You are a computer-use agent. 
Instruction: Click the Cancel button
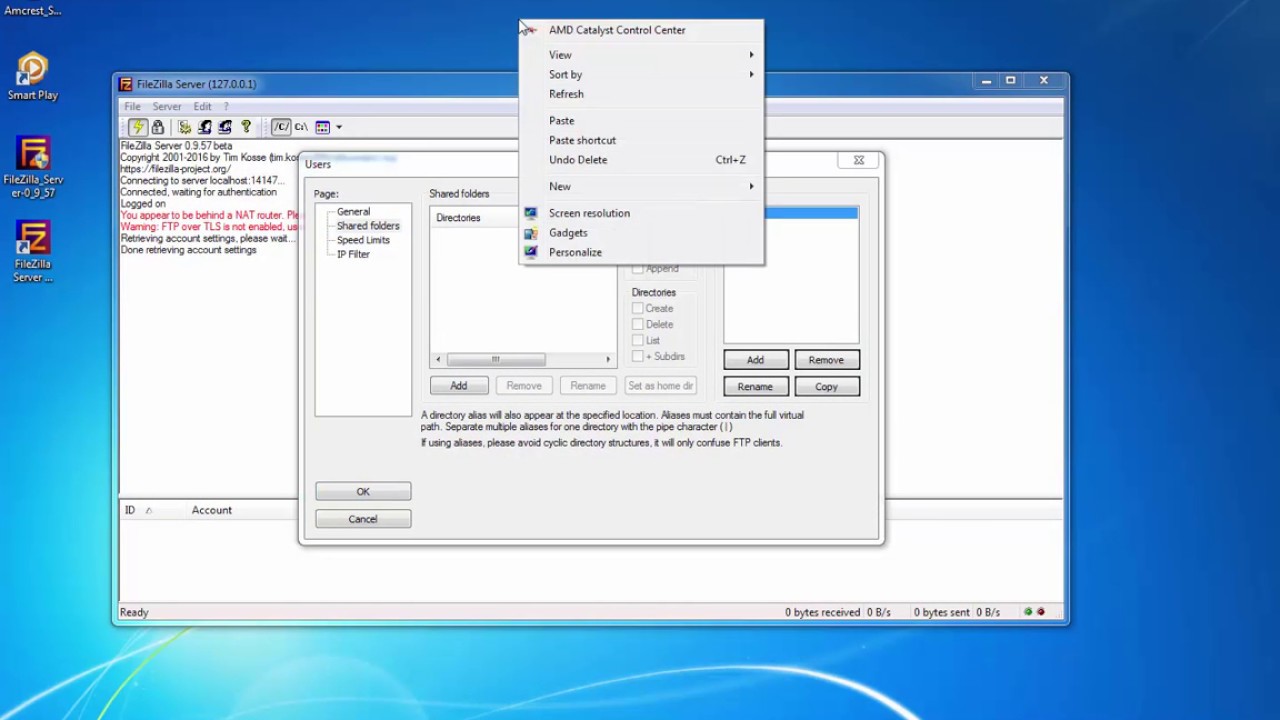click(363, 519)
